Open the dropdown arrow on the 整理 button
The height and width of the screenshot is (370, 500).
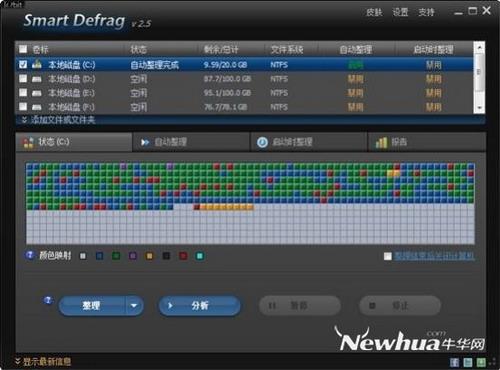point(134,305)
